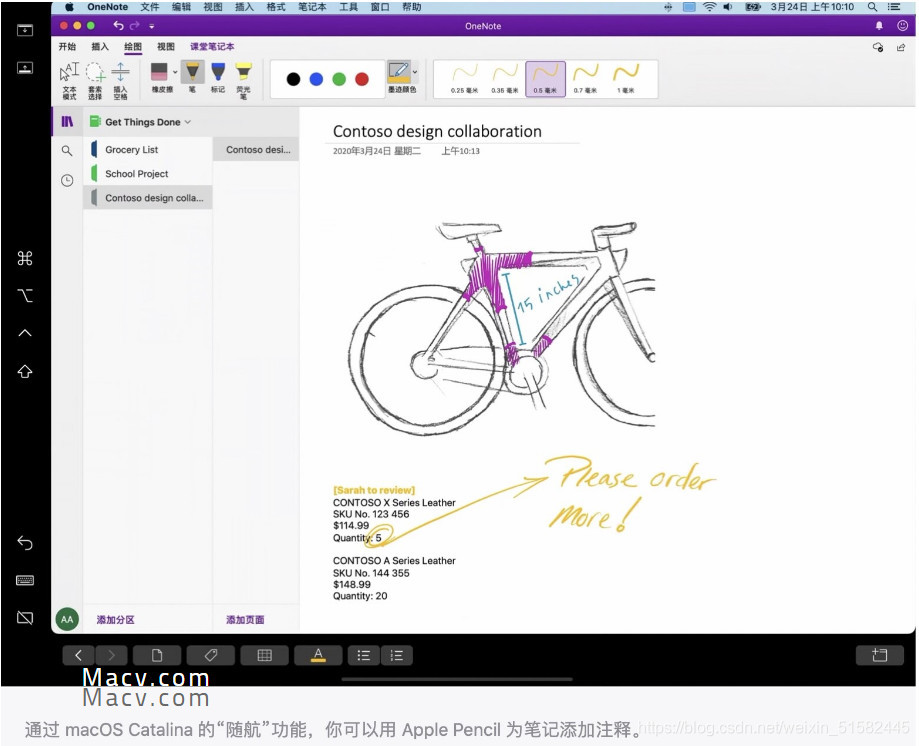
Task: Redo using the title bar arrow
Action: click(135, 26)
